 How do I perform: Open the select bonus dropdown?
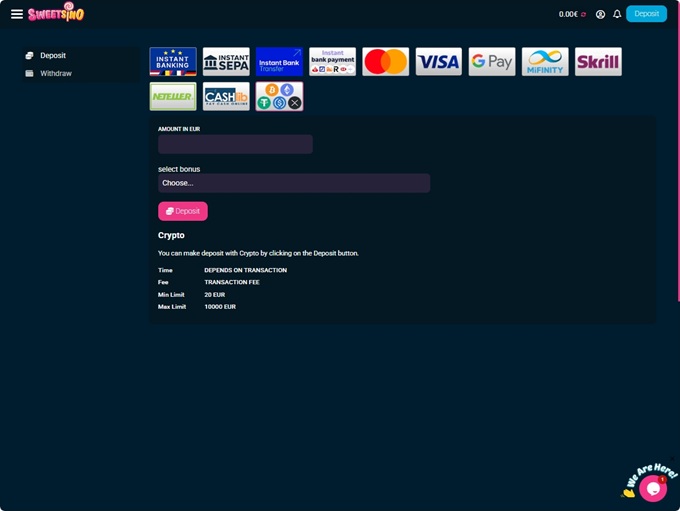click(294, 183)
